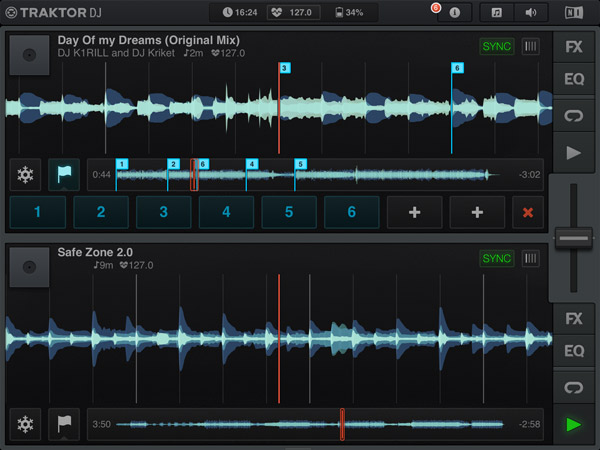The height and width of the screenshot is (450, 600).
Task: Toggle SYNC on Safe Zone 2.0 deck
Action: 497,259
